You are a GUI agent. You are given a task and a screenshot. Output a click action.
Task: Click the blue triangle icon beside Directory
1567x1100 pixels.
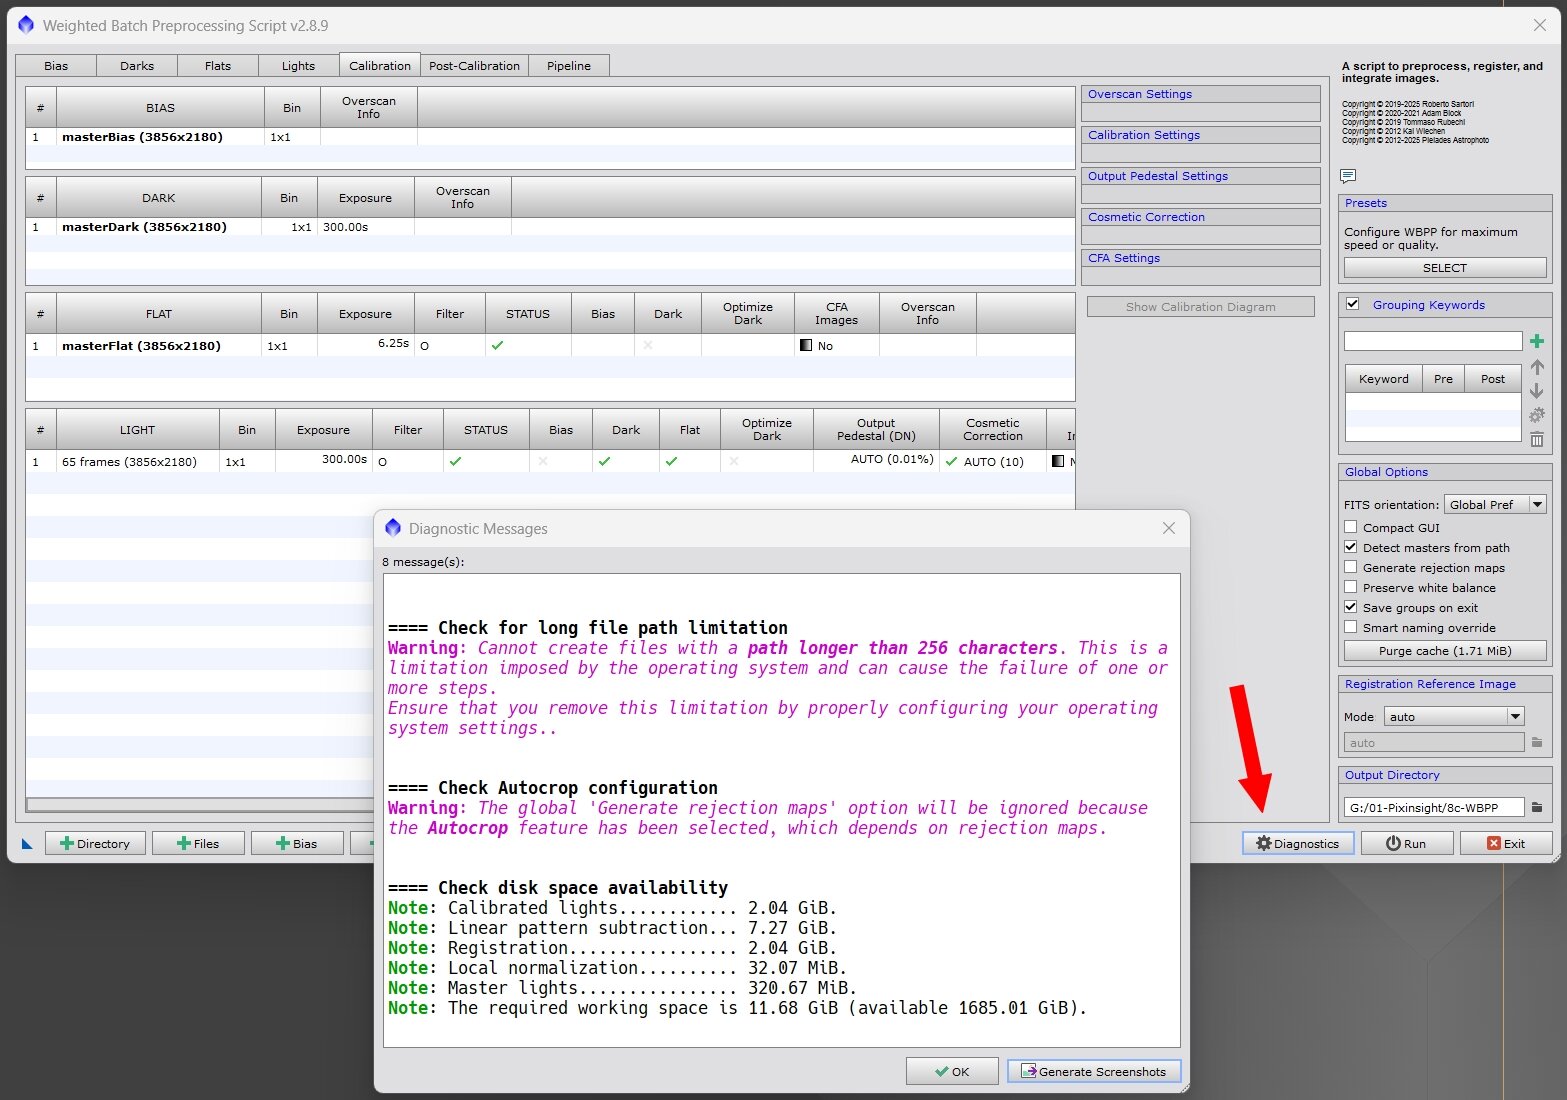tap(27, 844)
